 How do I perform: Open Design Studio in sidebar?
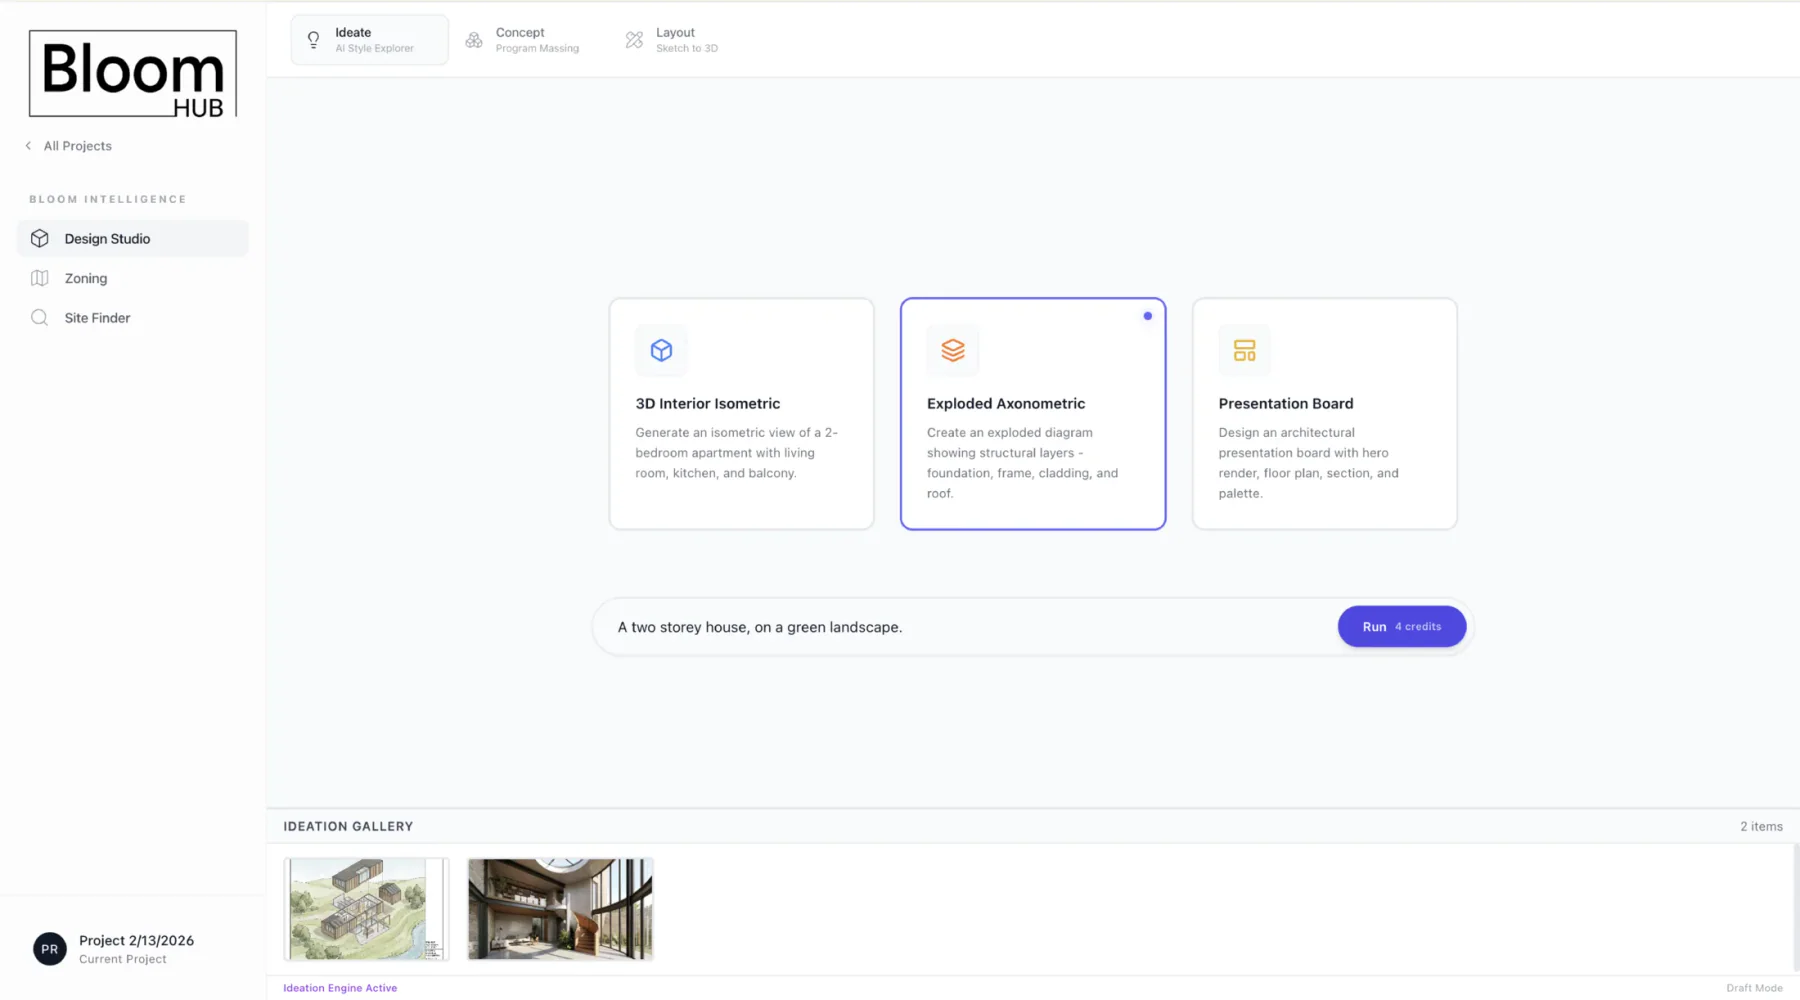point(133,239)
